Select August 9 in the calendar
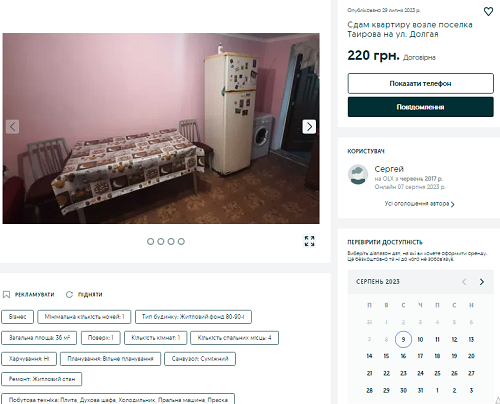Image resolution: width=500 pixels, height=404 pixels. (x=403, y=339)
